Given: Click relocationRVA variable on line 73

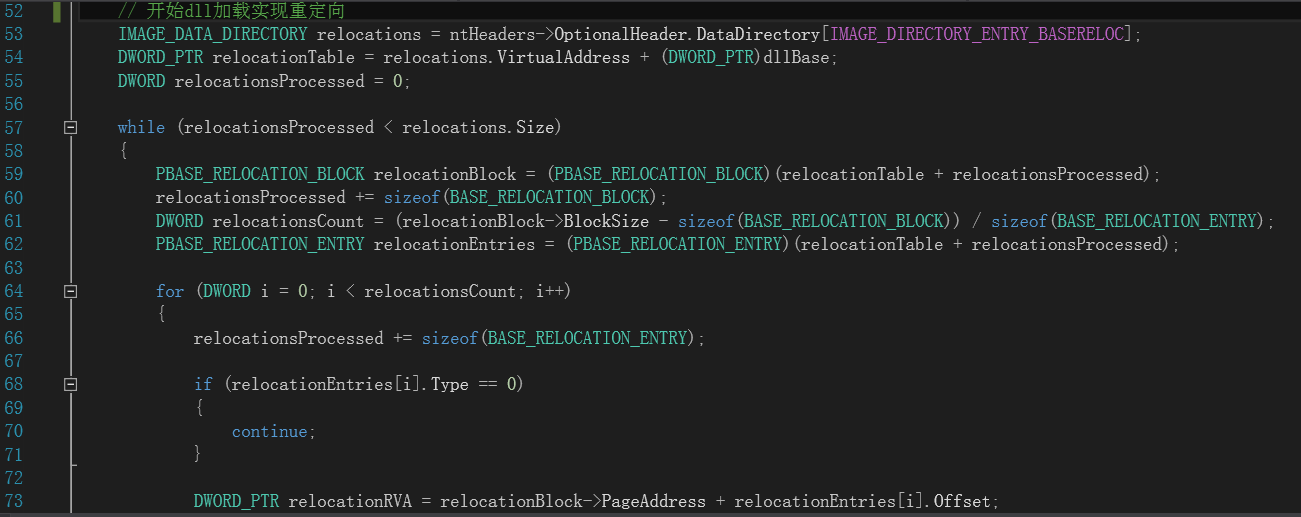Looking at the screenshot, I should pyautogui.click(x=350, y=501).
